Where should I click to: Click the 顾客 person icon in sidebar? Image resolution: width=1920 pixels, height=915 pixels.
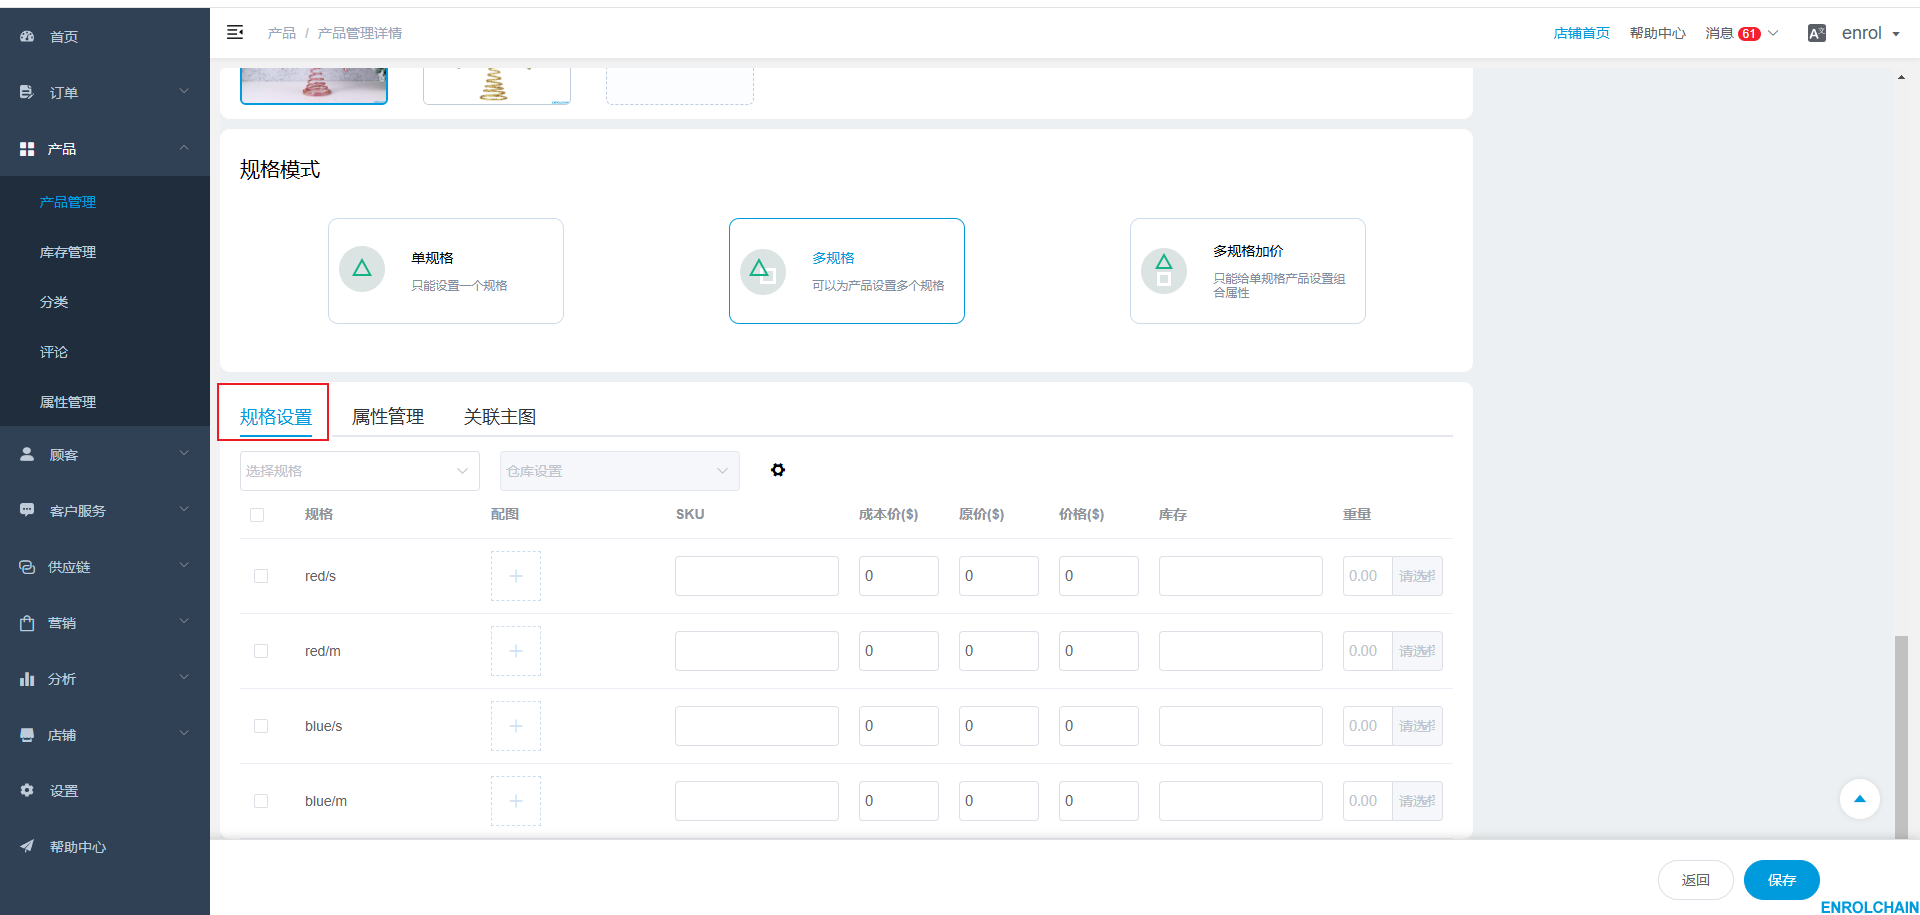click(x=27, y=454)
